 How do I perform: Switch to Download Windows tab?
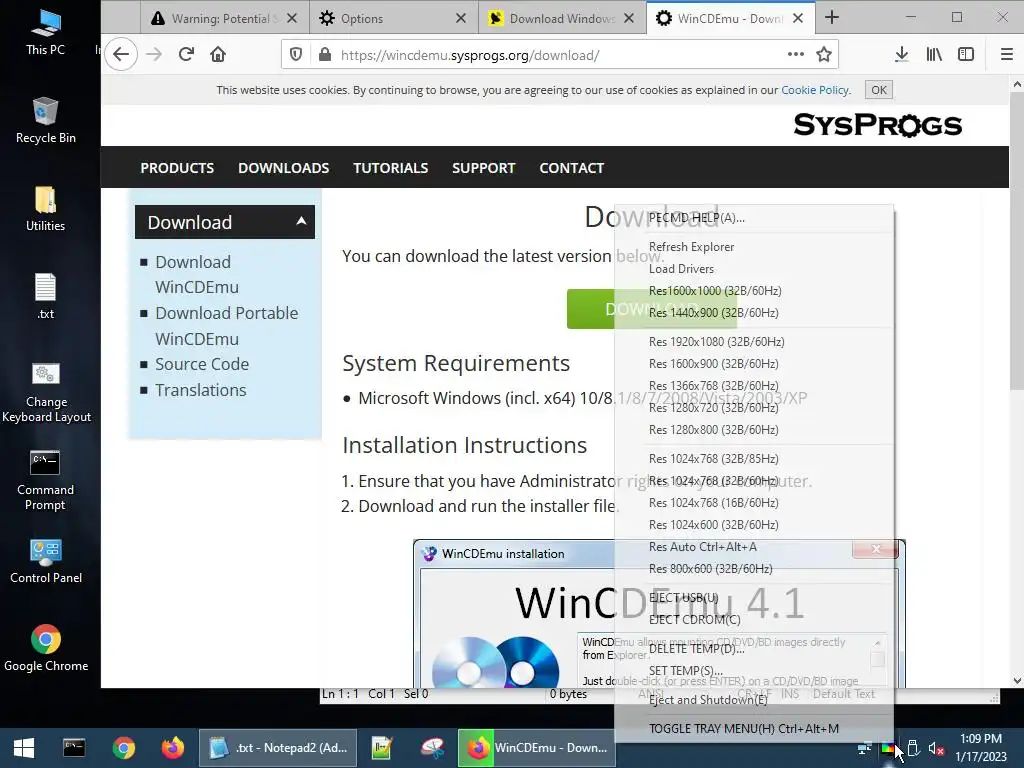click(562, 18)
